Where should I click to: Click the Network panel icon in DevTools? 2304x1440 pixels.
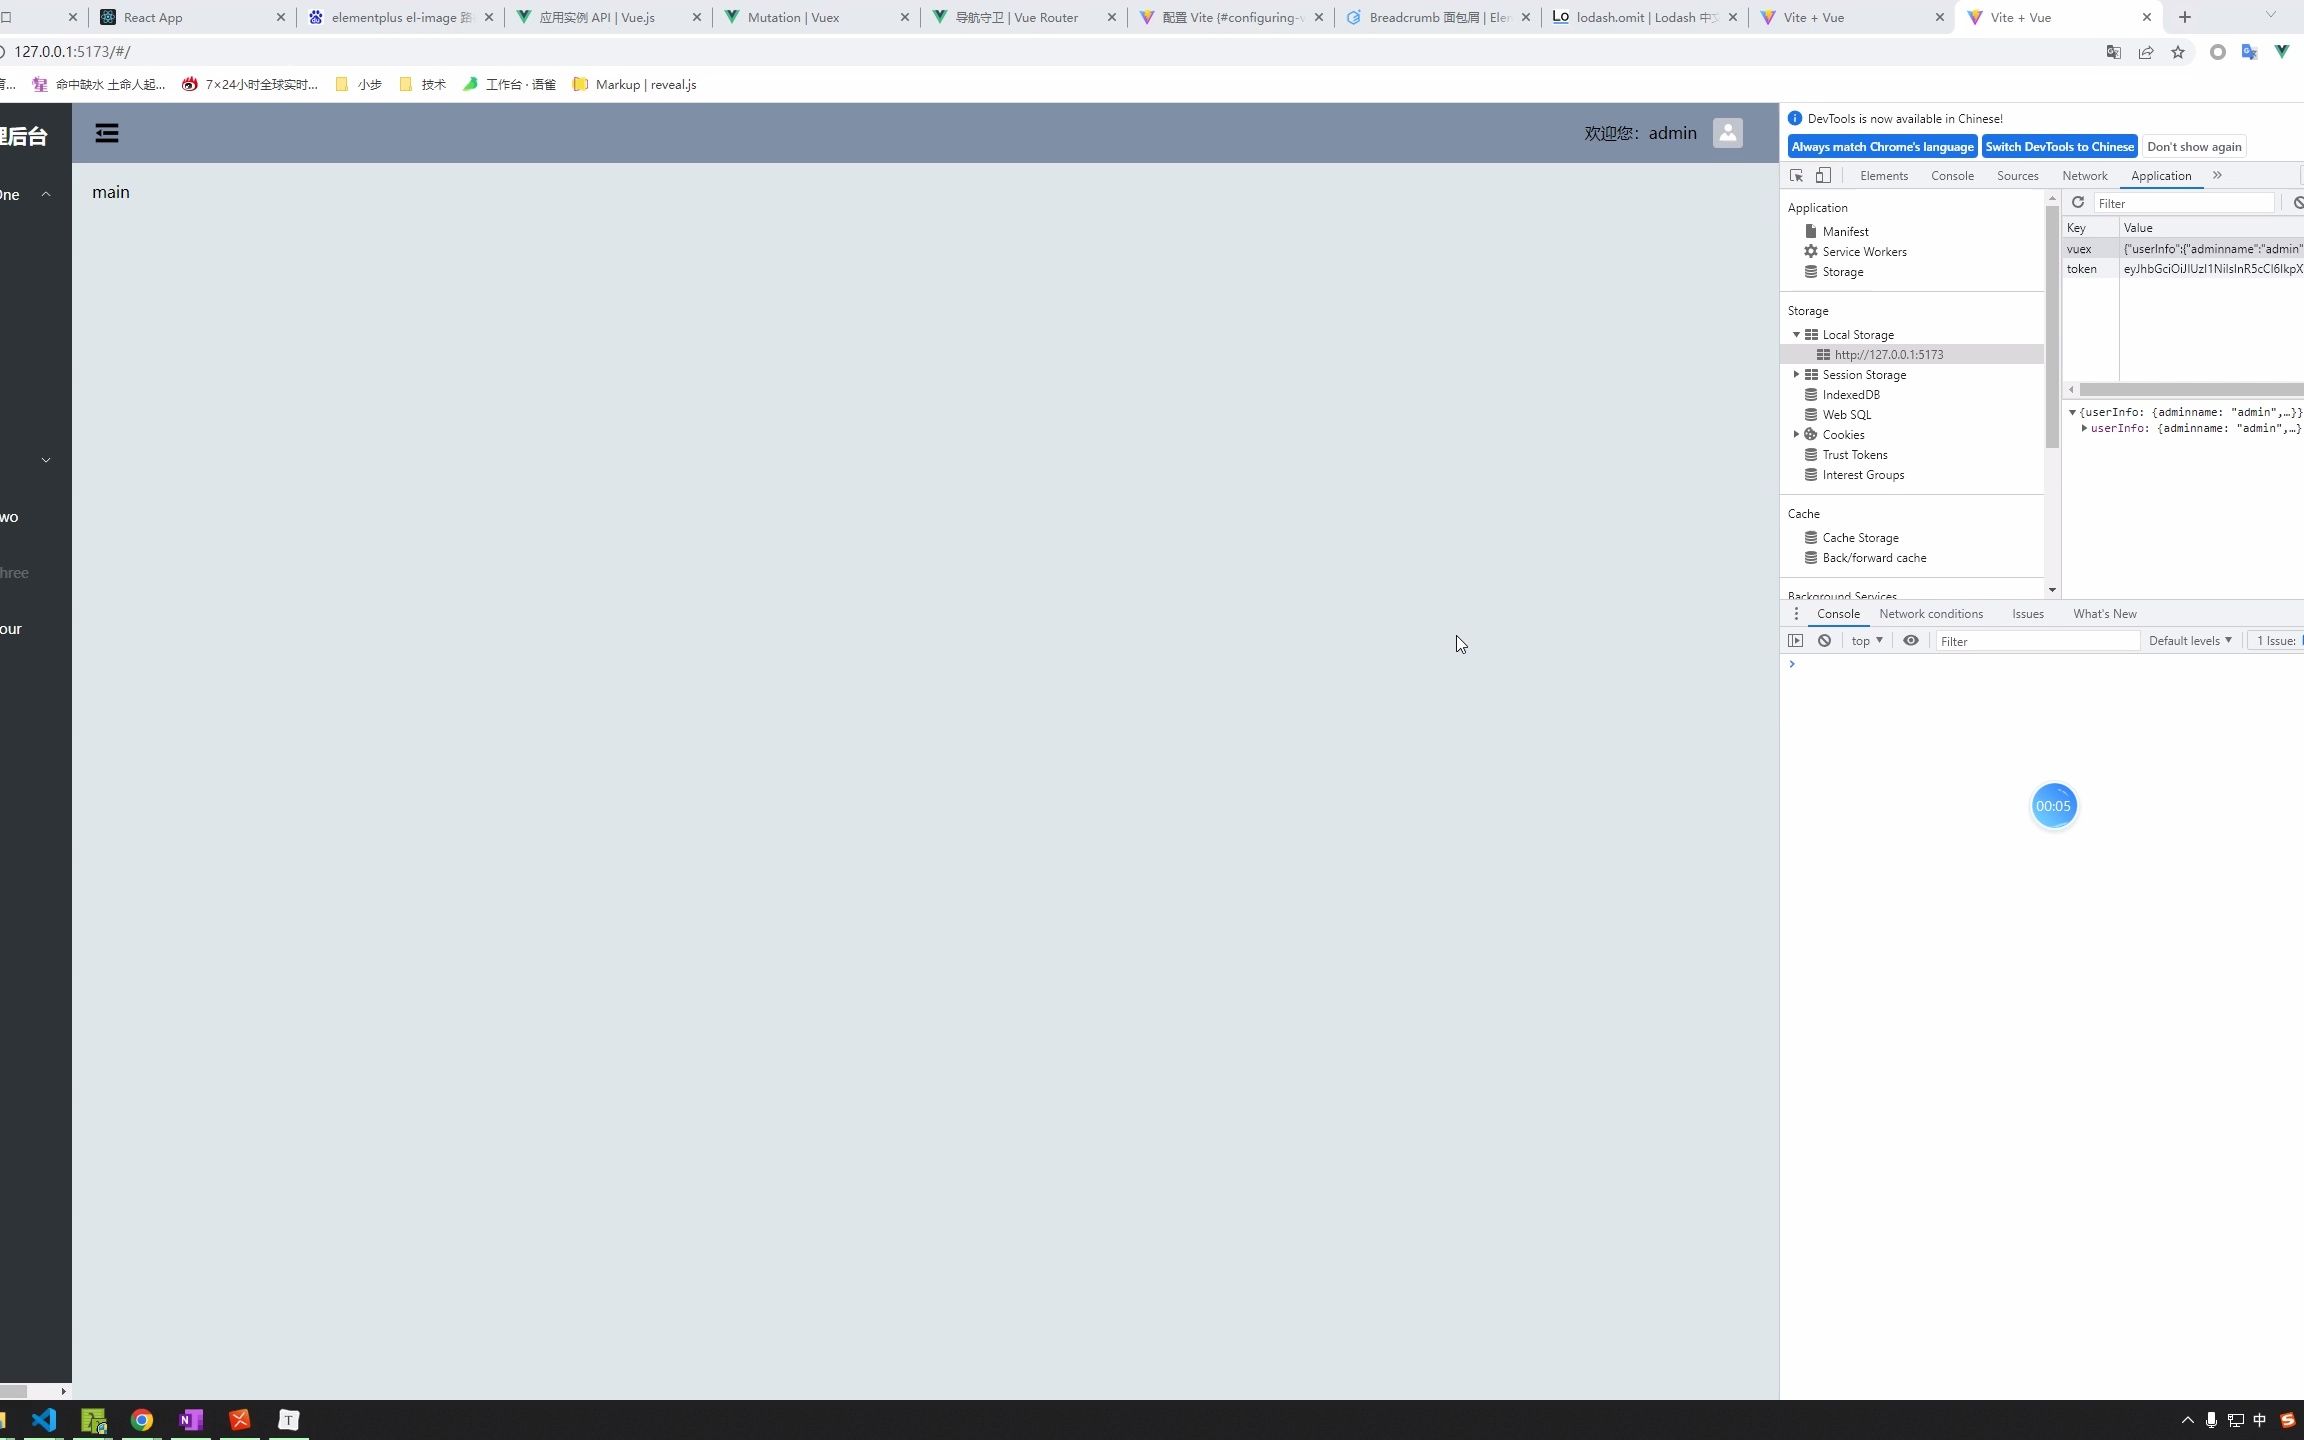[x=2085, y=176]
